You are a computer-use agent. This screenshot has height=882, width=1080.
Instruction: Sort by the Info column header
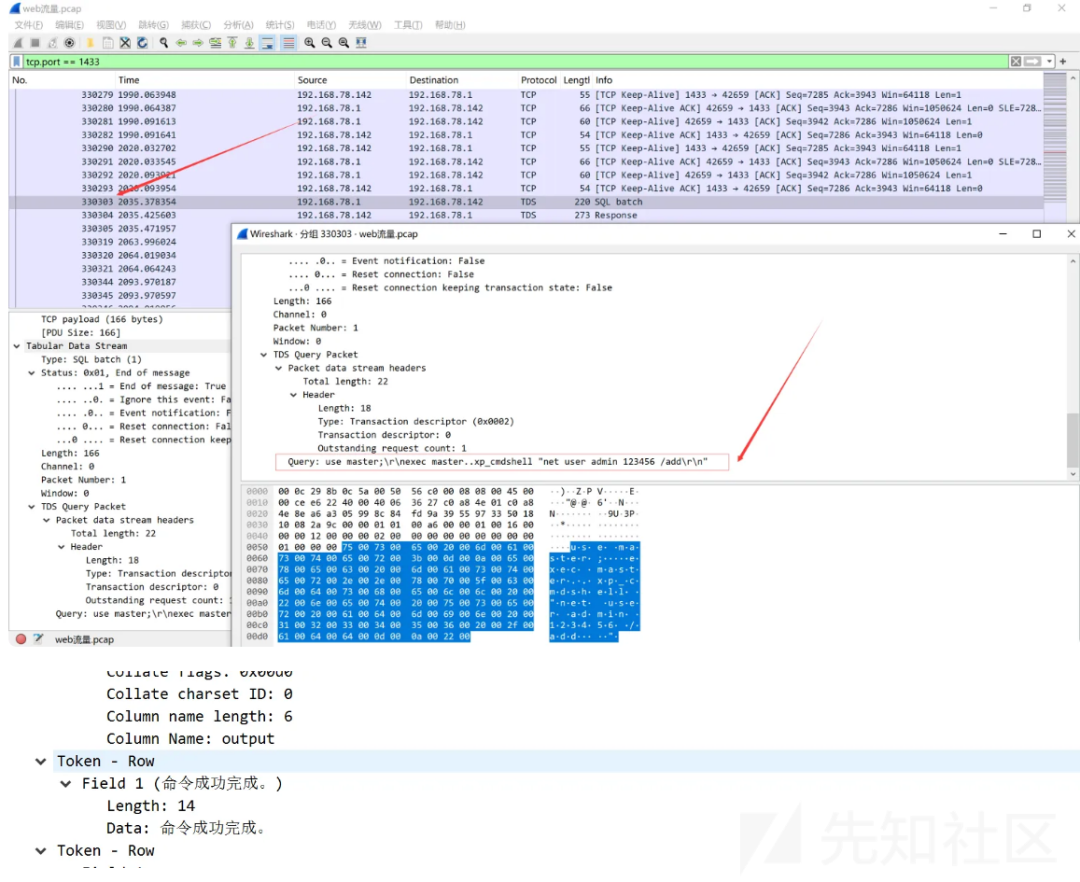pyautogui.click(x=817, y=81)
